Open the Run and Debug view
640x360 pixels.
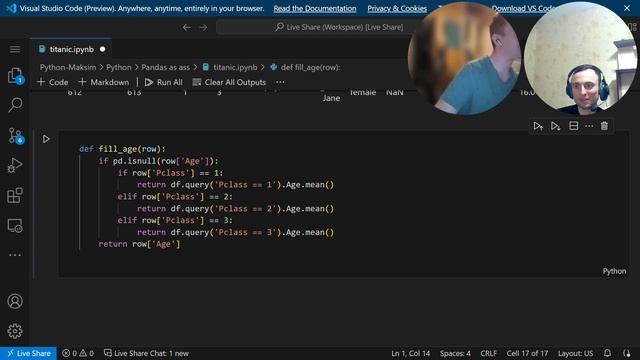15,165
